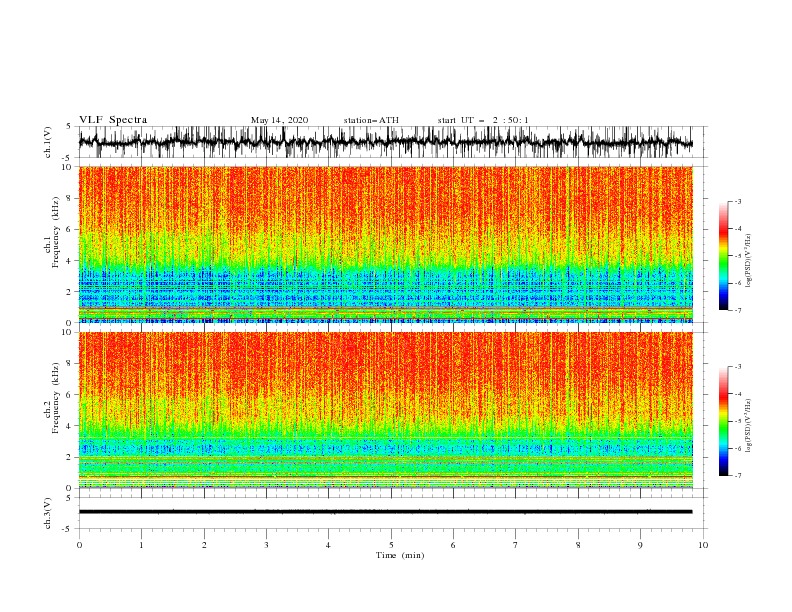Click the "Time (min)" axis title

pyautogui.click(x=400, y=555)
